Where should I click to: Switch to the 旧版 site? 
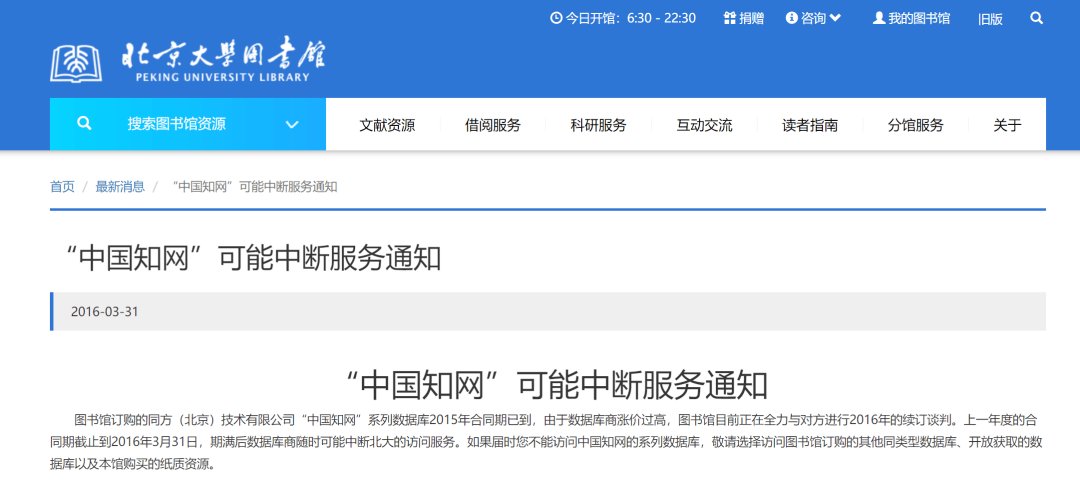tap(990, 19)
